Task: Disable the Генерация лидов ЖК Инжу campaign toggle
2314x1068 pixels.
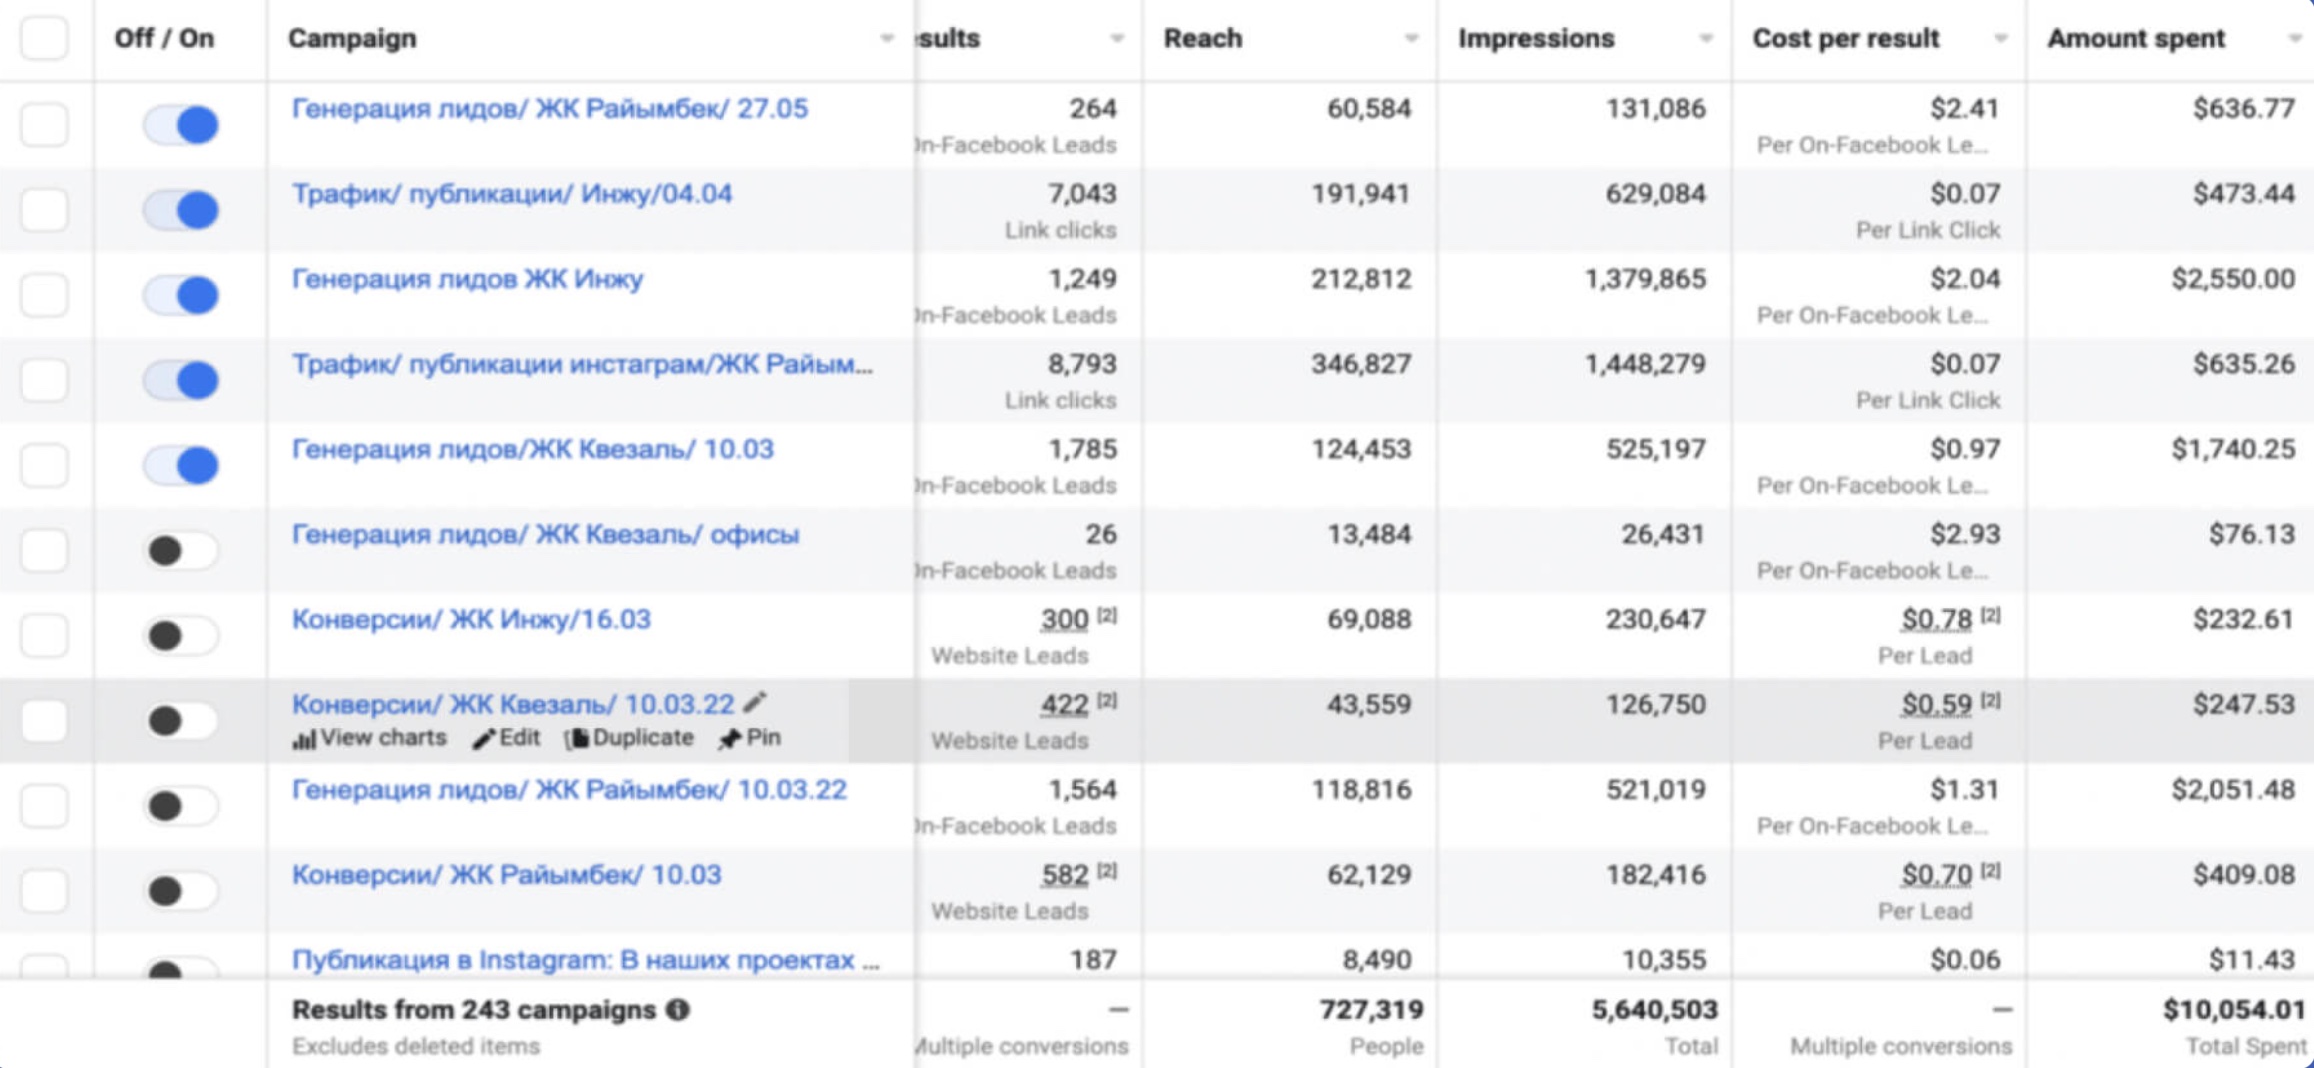Action: point(181,295)
